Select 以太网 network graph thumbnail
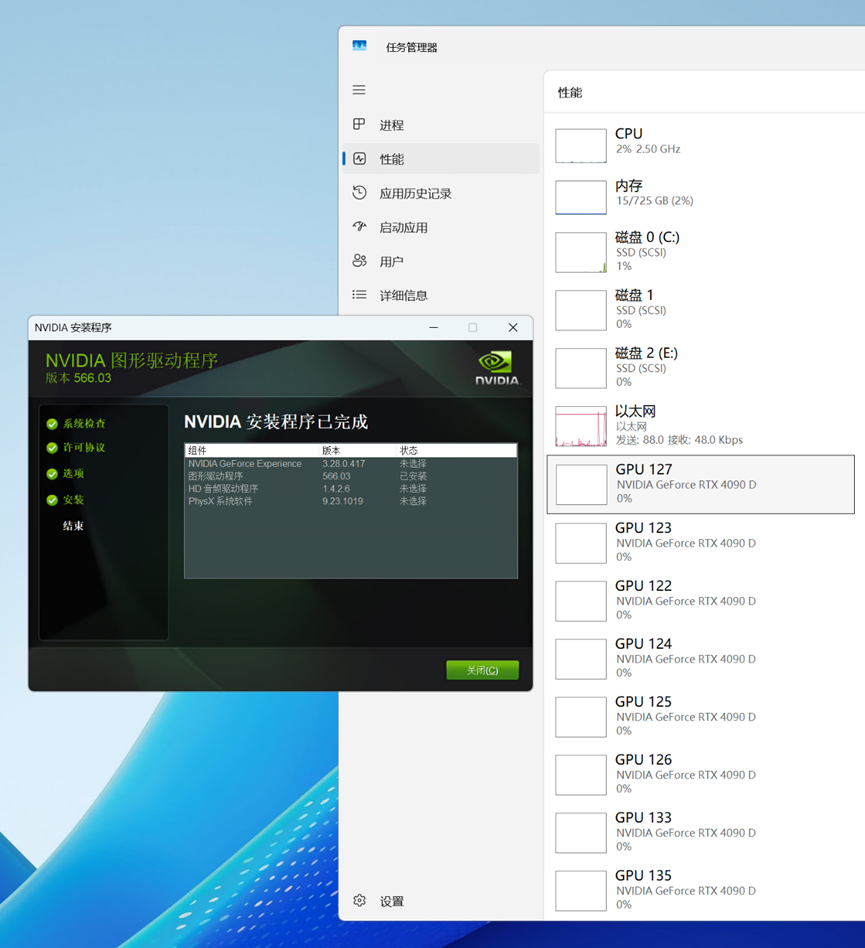Image resolution: width=865 pixels, height=948 pixels. click(581, 426)
